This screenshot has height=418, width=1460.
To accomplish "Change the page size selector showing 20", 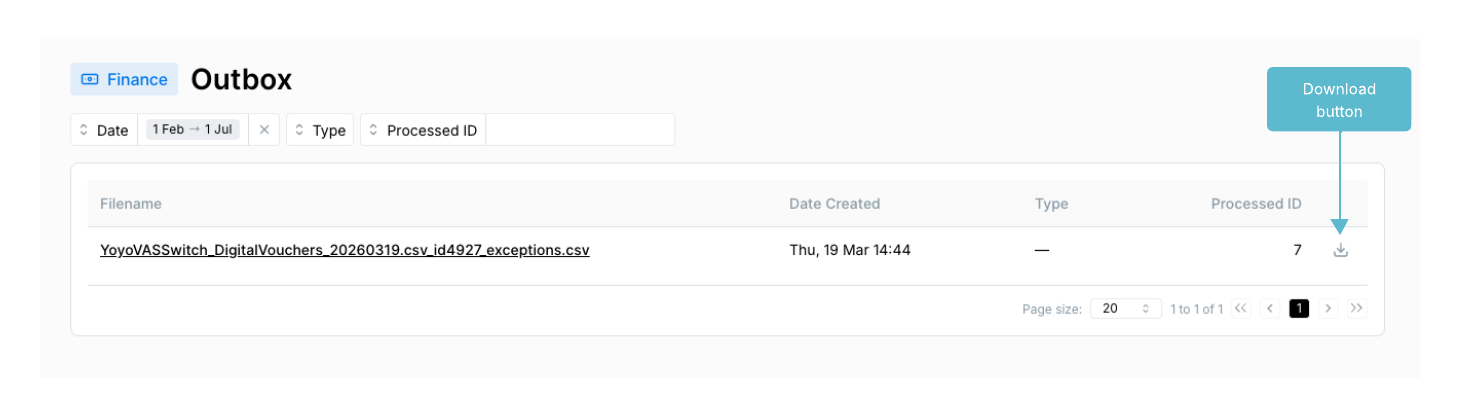I will [x=1126, y=309].
